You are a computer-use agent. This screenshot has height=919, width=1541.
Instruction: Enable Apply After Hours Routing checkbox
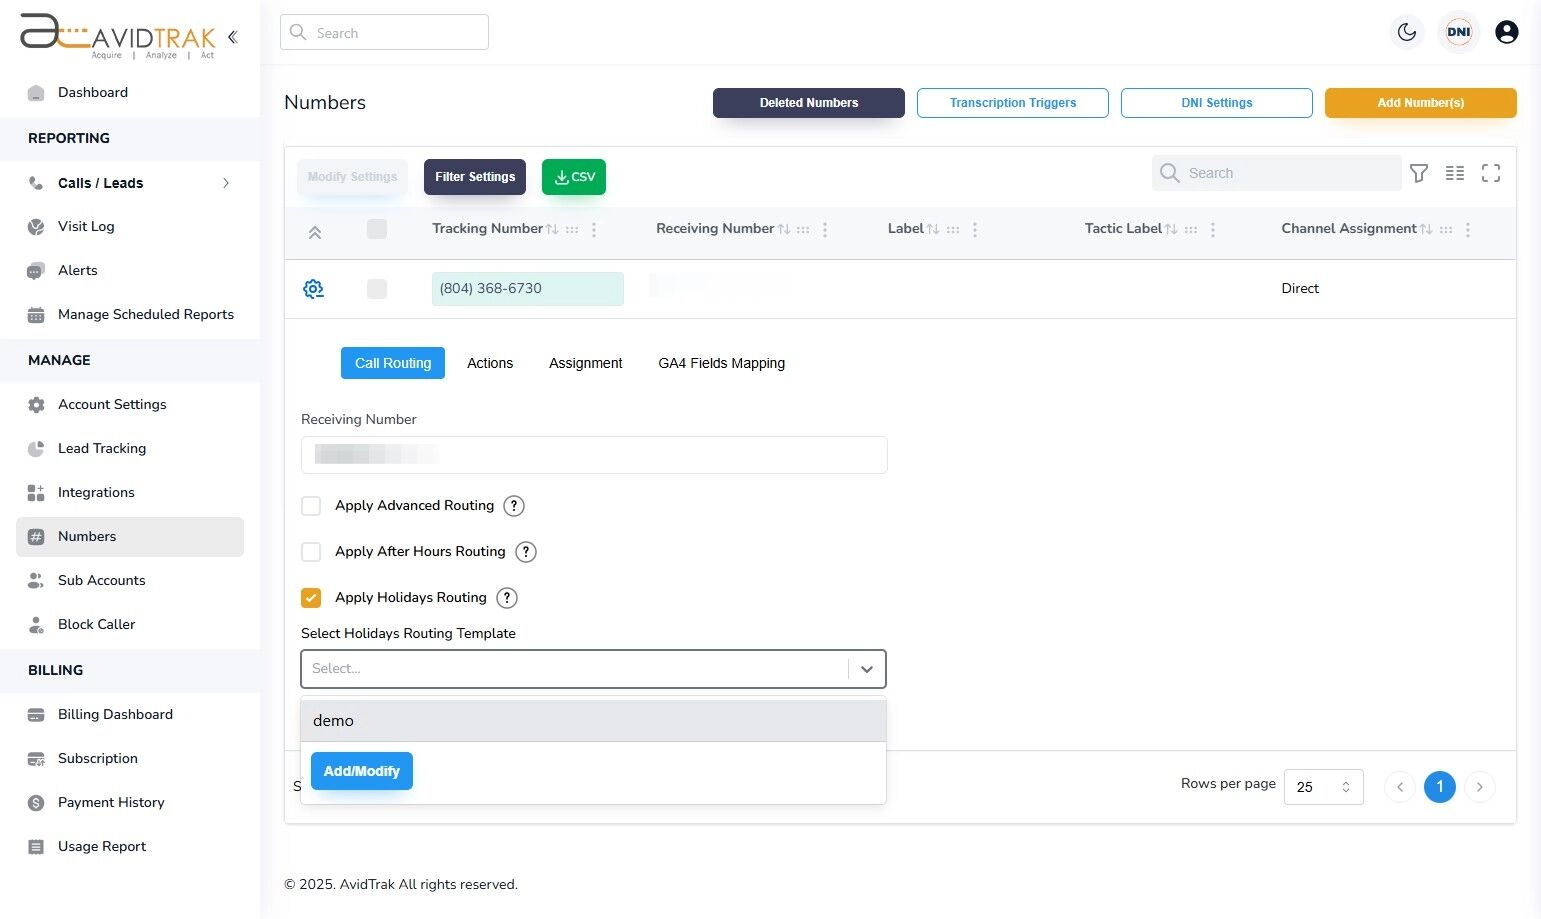coord(311,552)
